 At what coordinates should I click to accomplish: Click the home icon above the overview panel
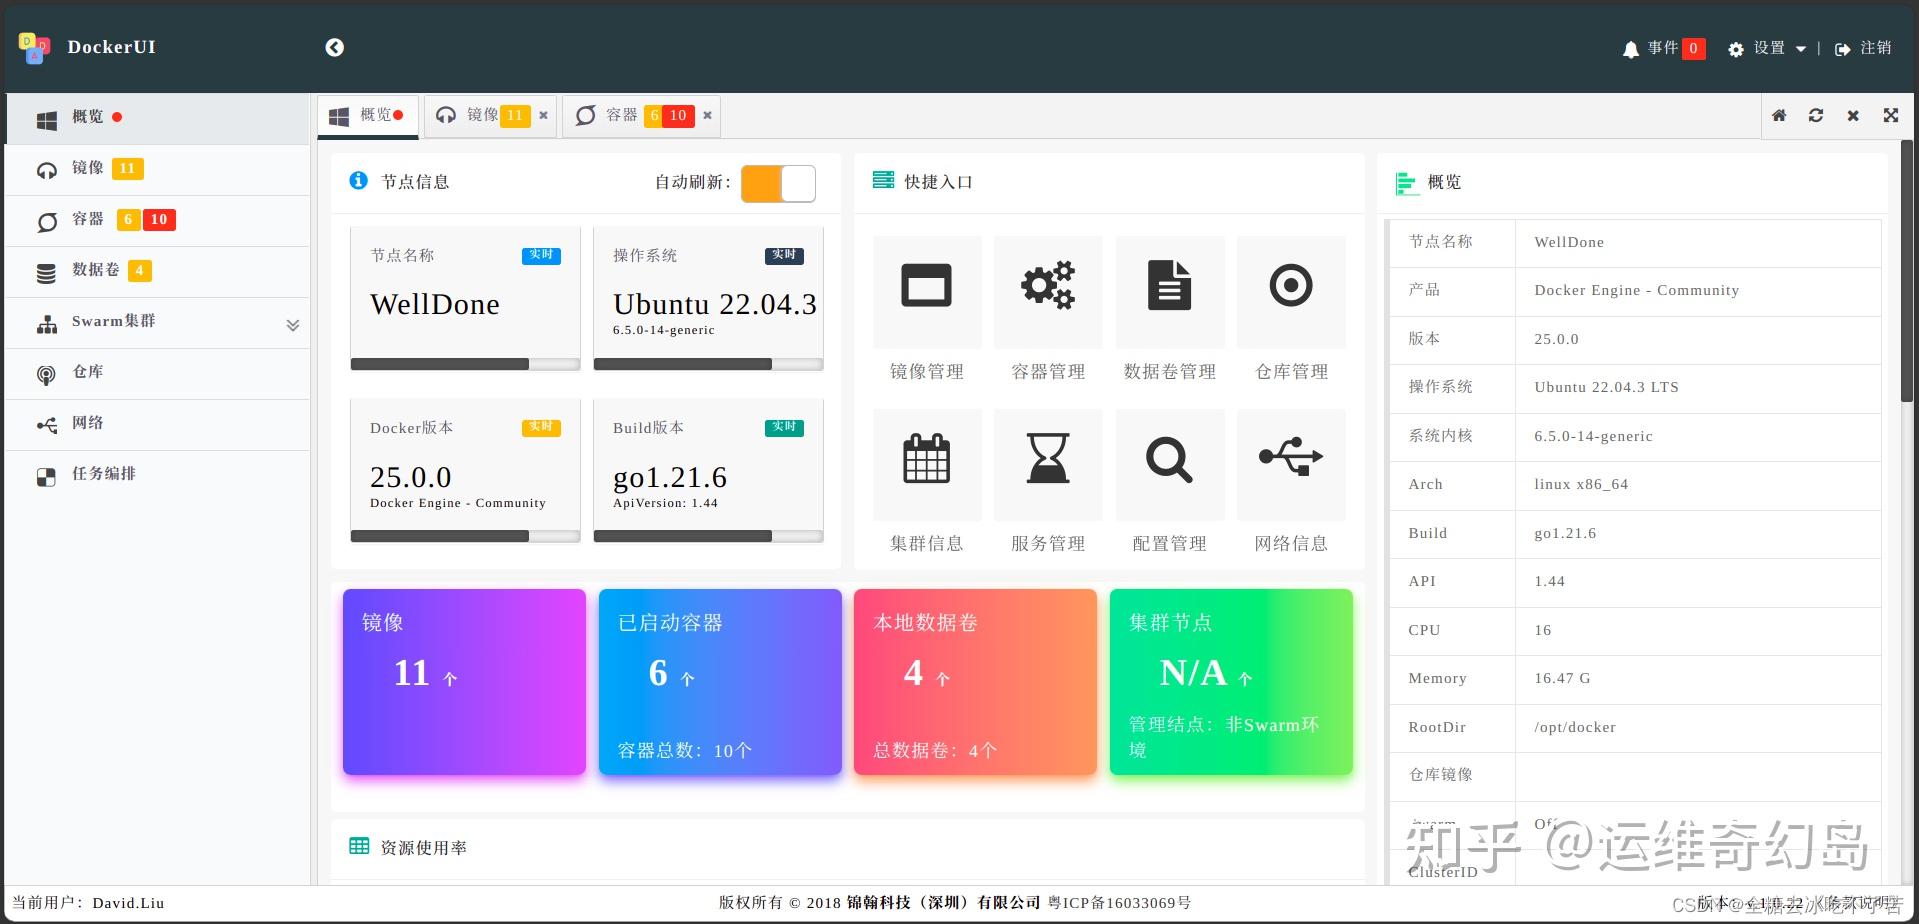tap(1778, 115)
